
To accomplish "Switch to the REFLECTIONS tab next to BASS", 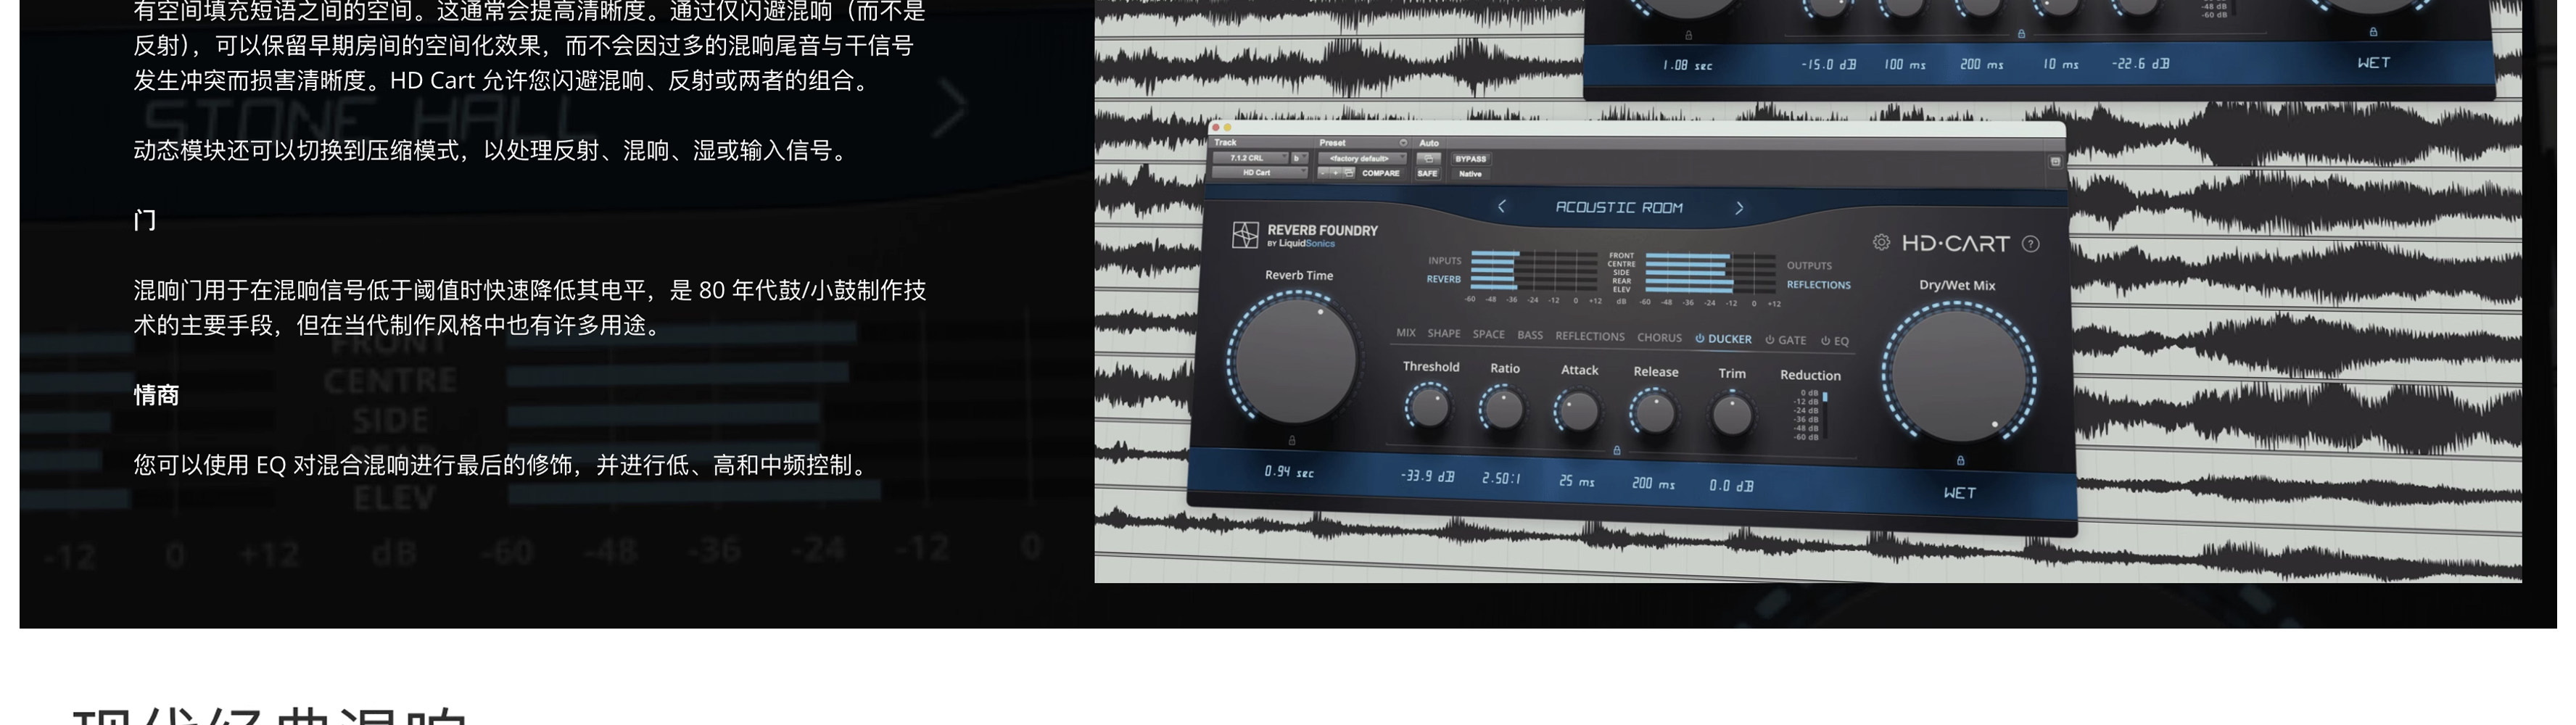I will 1590,337.
